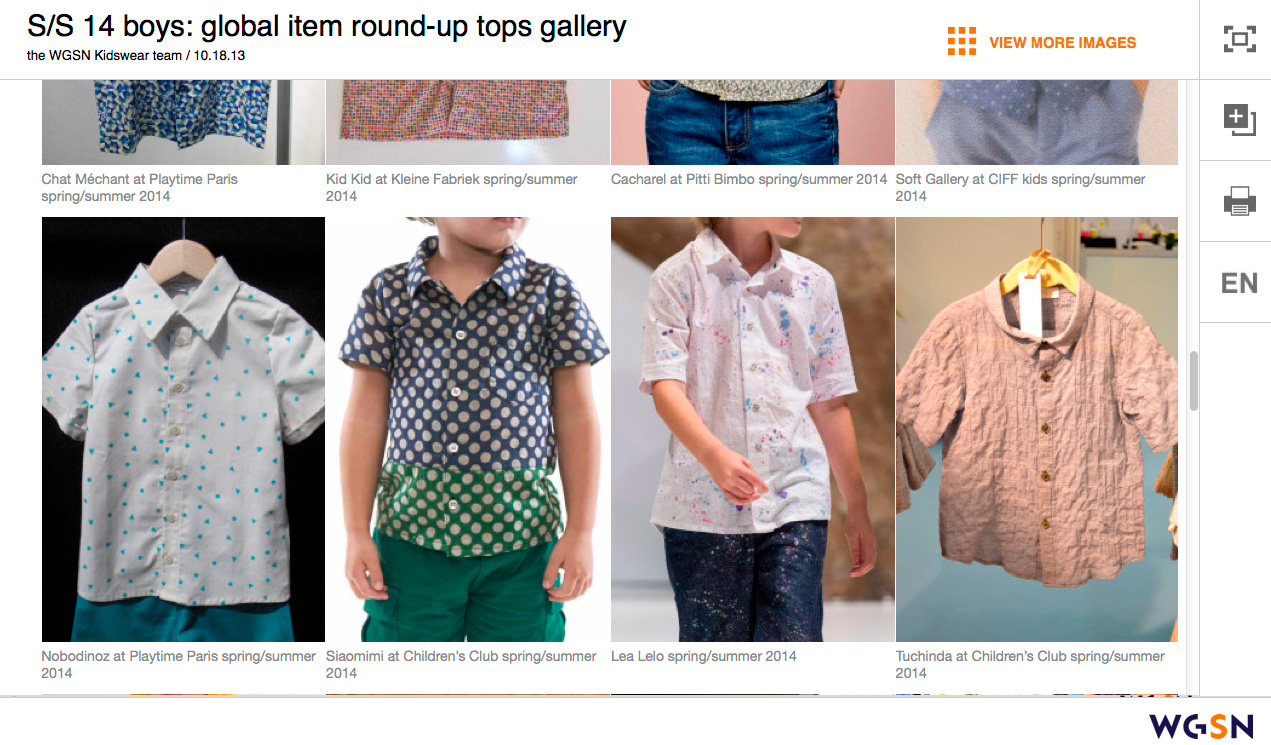Click VIEW MORE IMAGES link
This screenshot has height=745, width=1271.
tap(1062, 42)
